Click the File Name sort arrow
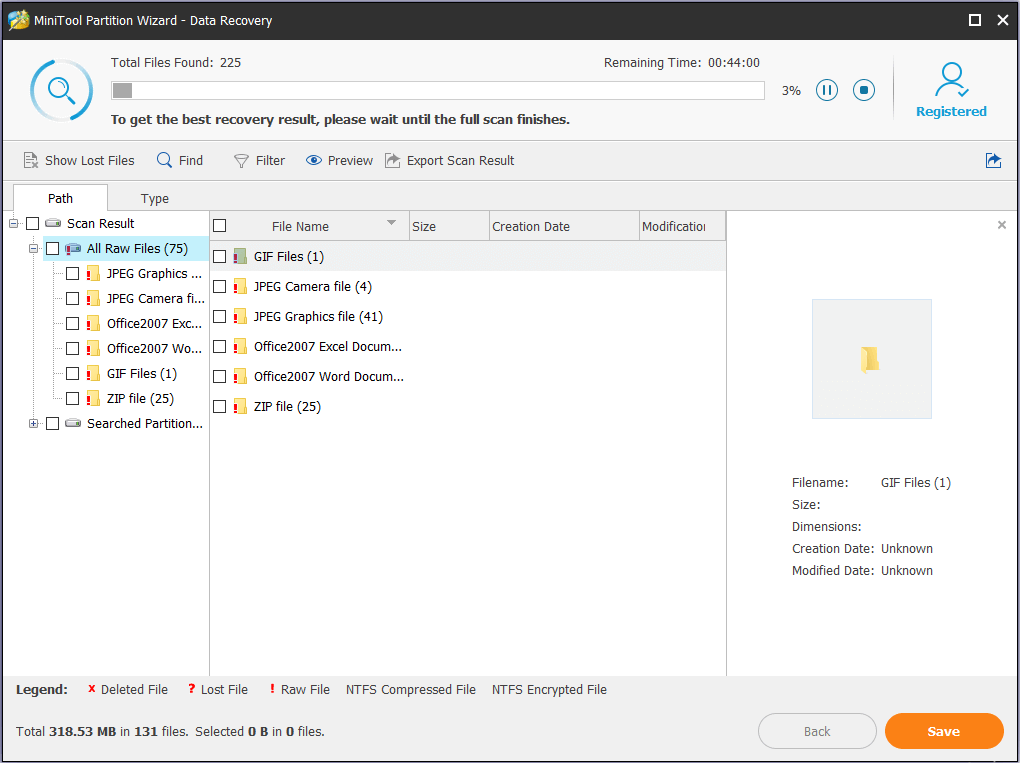 pyautogui.click(x=392, y=222)
